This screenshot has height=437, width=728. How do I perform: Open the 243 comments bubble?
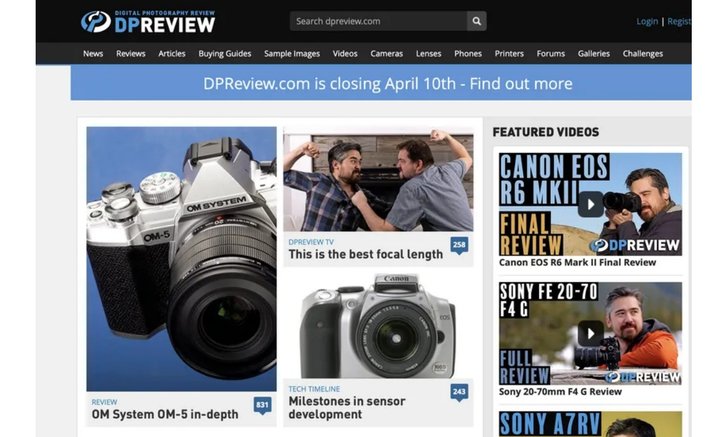(x=459, y=392)
